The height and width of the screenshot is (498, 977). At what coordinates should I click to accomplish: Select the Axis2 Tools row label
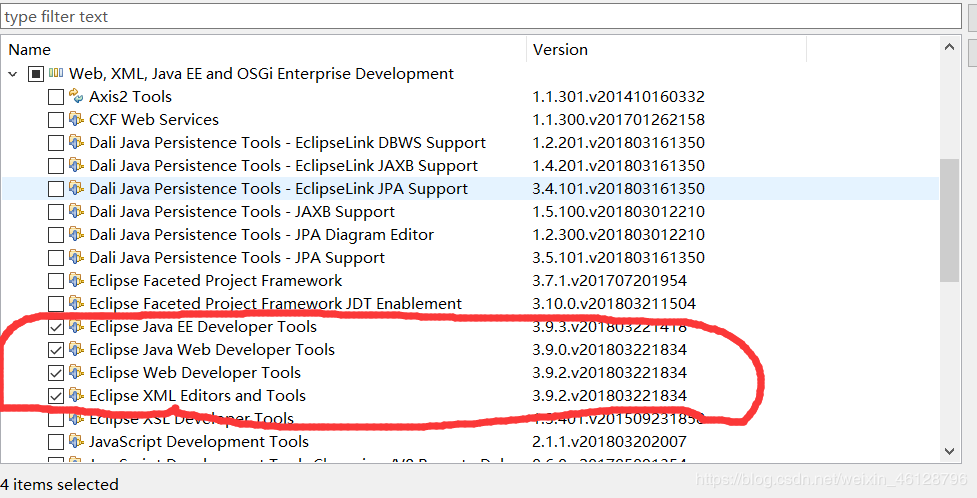[x=130, y=97]
